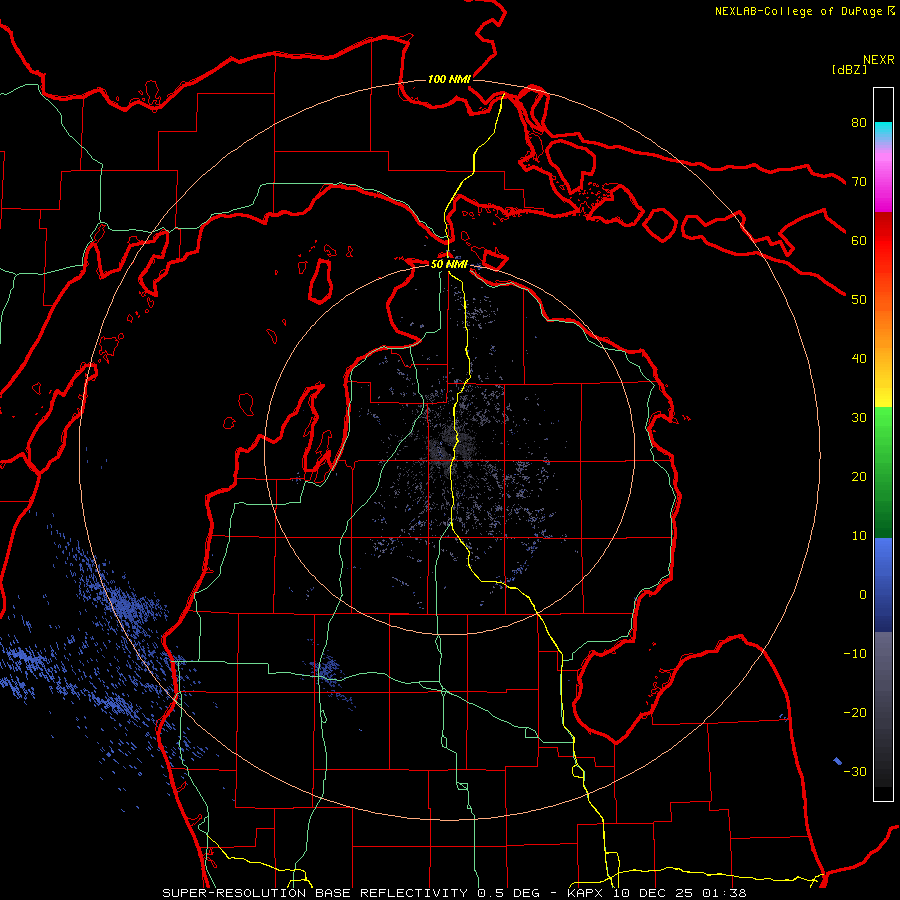Click the 50 value on the color scale
The width and height of the screenshot is (900, 900).
click(x=859, y=300)
